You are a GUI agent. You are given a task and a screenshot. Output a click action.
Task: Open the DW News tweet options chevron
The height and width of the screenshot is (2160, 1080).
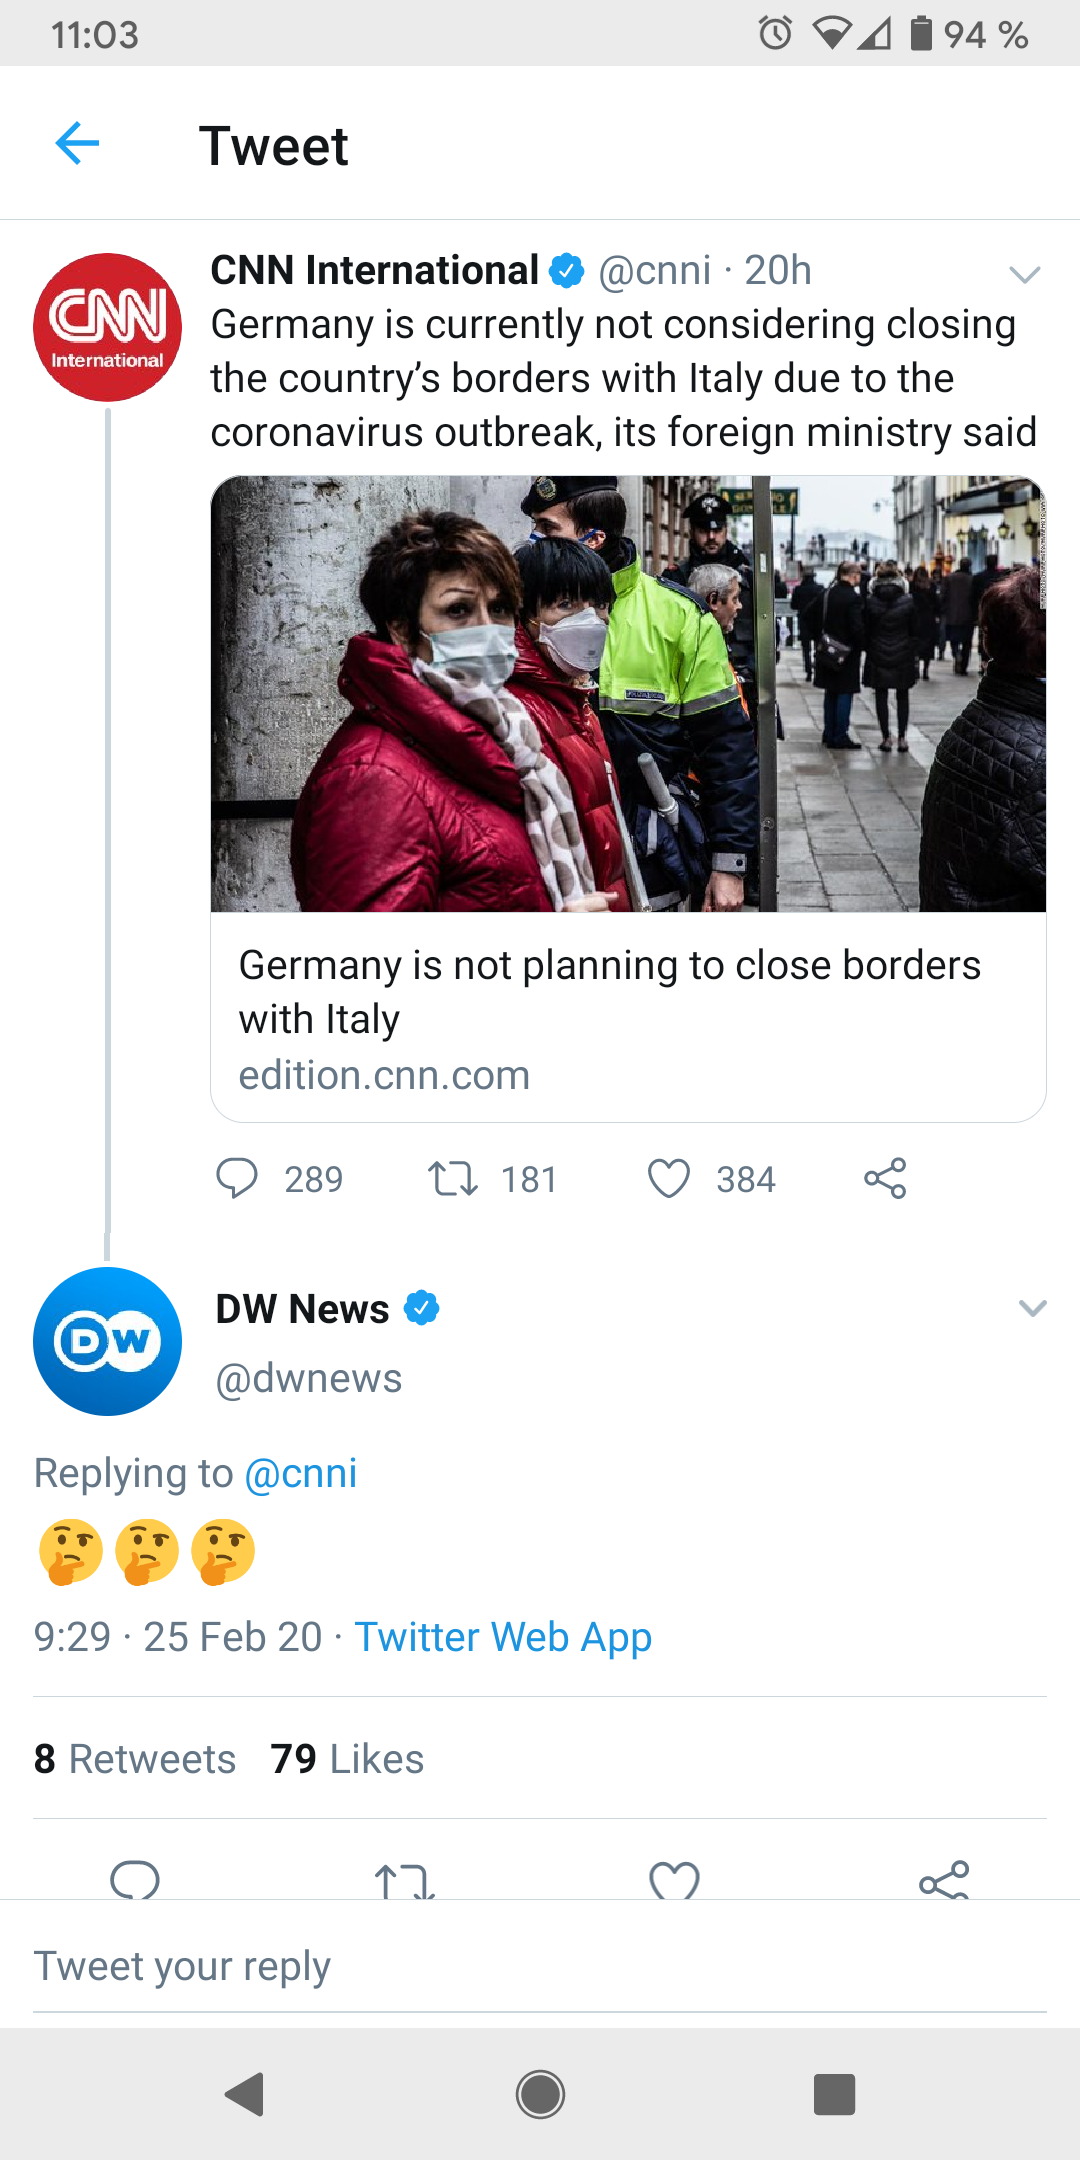point(1032,1308)
